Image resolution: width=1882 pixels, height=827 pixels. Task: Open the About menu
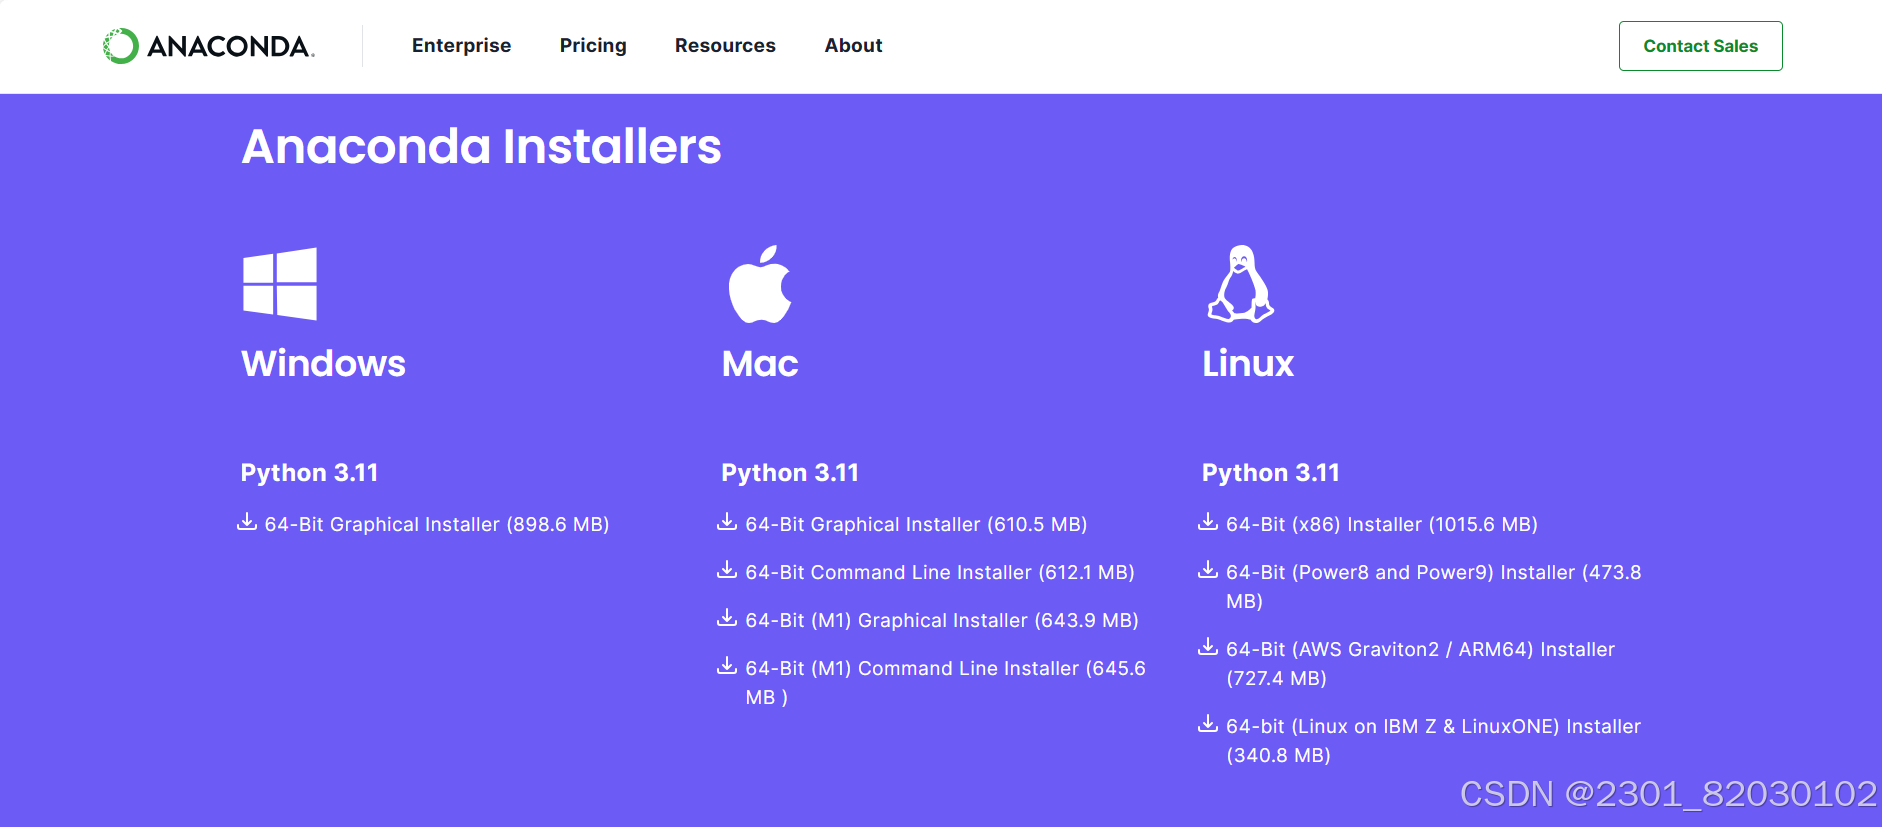(x=853, y=46)
